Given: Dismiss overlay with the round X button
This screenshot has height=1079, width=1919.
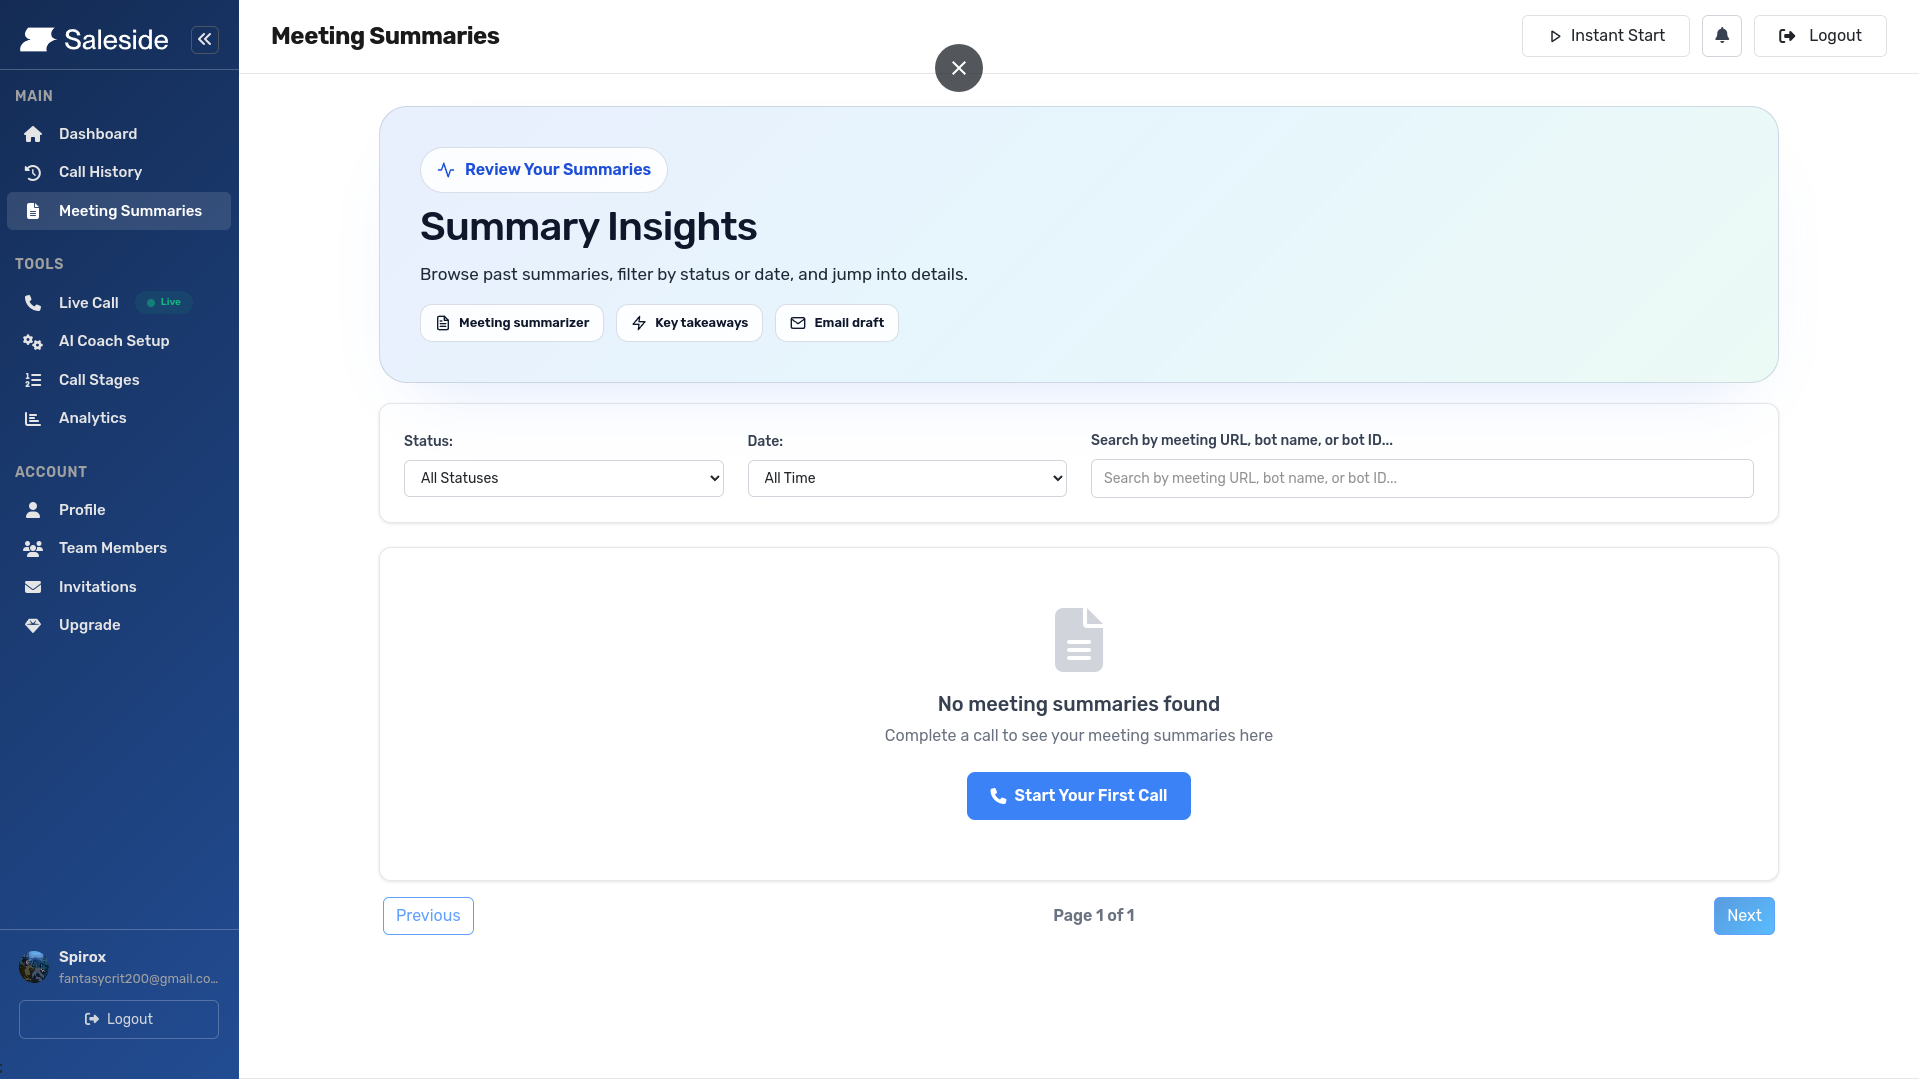Looking at the screenshot, I should (x=958, y=68).
